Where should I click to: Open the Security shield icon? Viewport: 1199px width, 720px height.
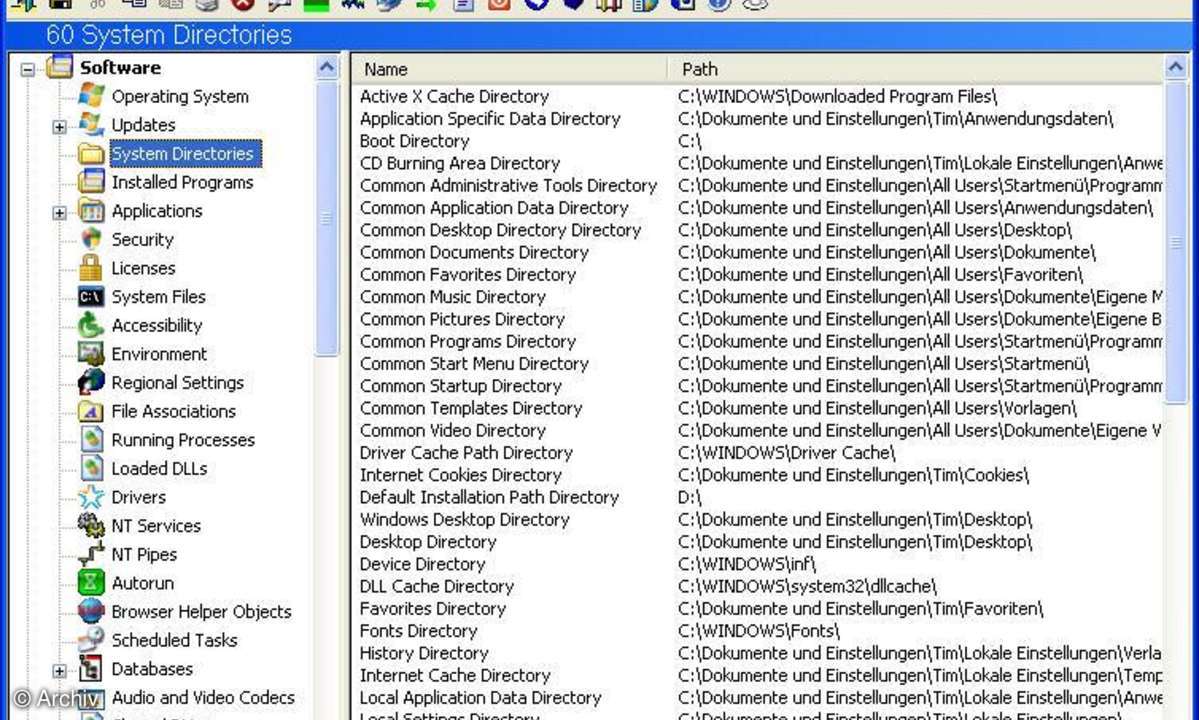(x=91, y=239)
